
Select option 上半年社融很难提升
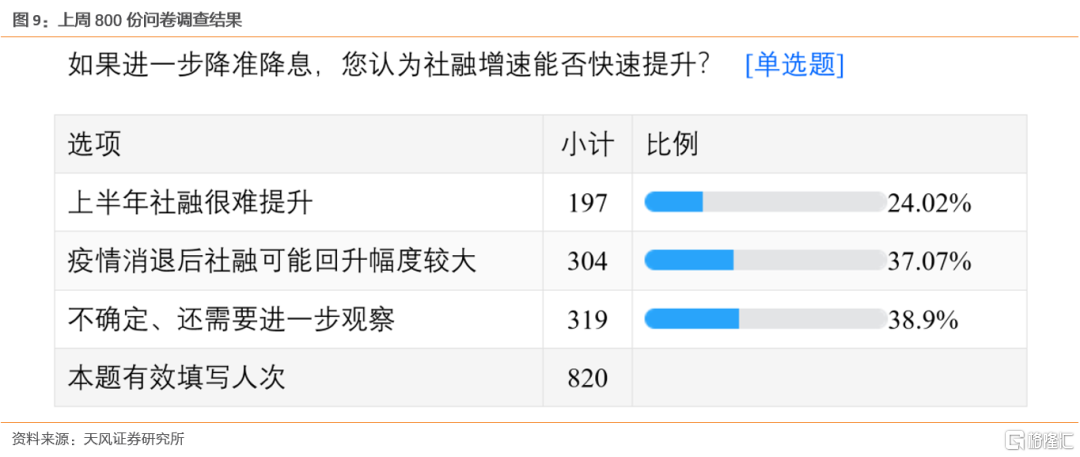tap(190, 202)
